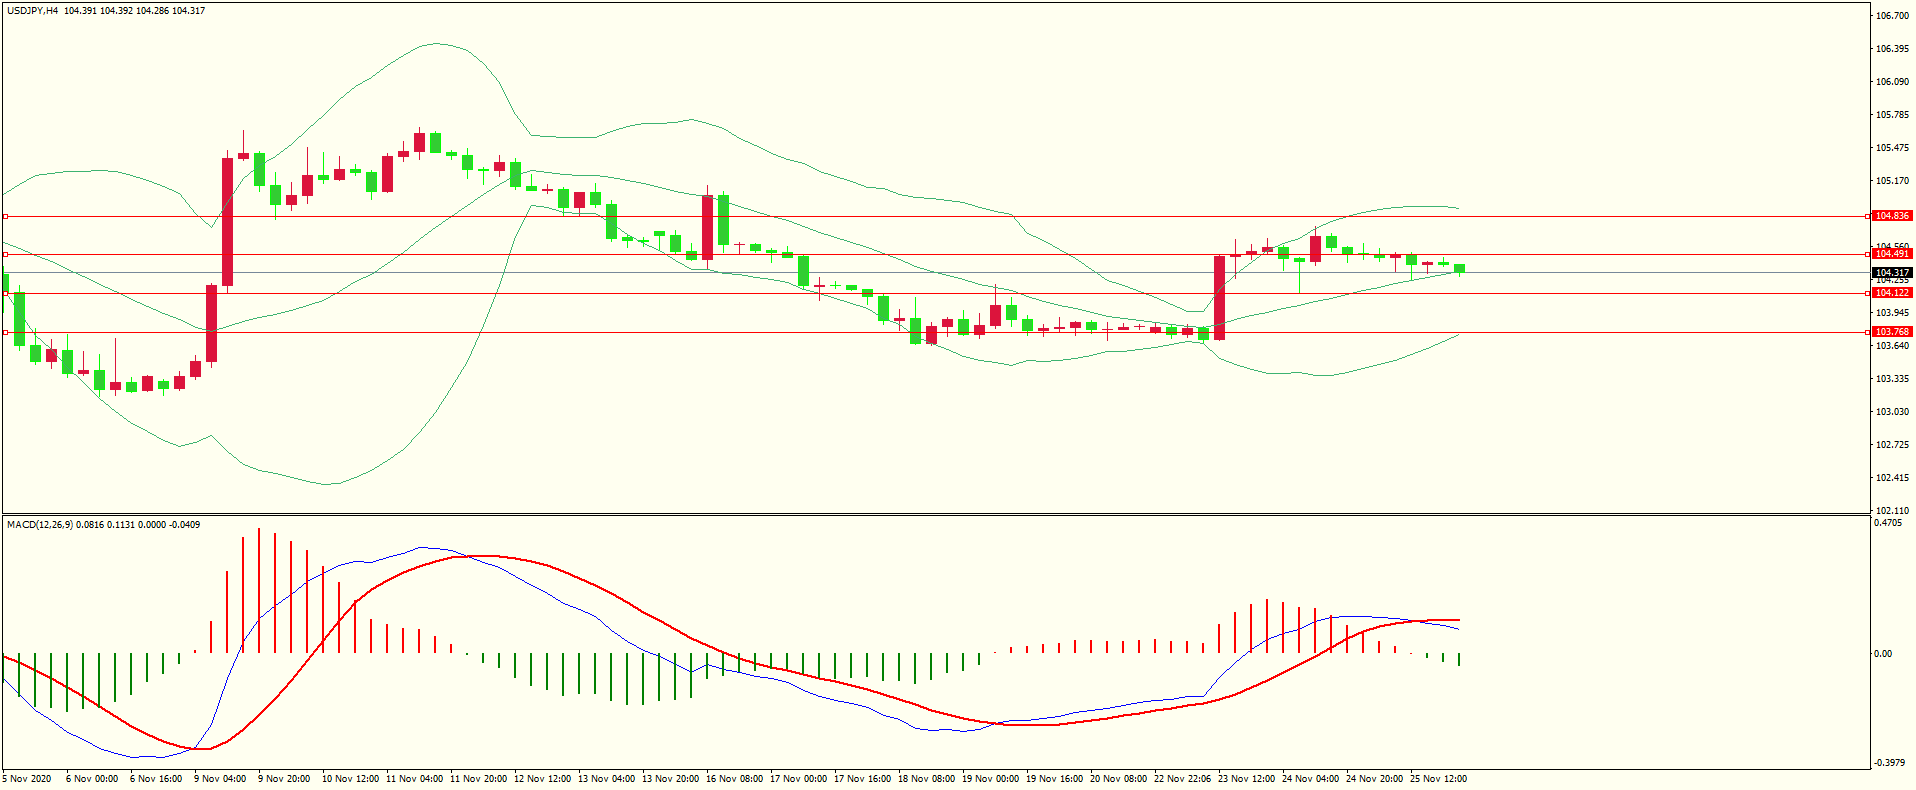Click the 19 Nov 00:00 time label

990,779
